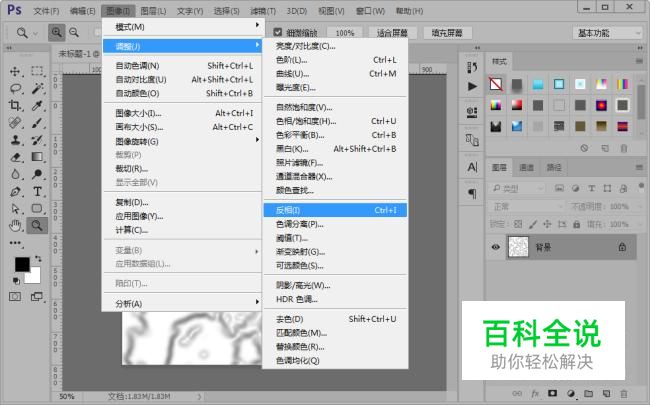Click the 适合屏幕 button
This screenshot has width=650, height=405.
click(x=392, y=33)
